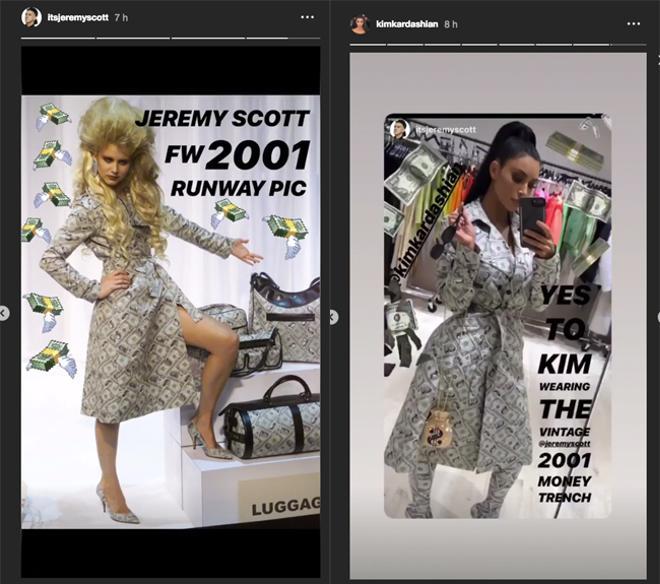The height and width of the screenshot is (584, 660).
Task: Click the 'RUNWAY PIC' text in left story
Action: (x=238, y=187)
